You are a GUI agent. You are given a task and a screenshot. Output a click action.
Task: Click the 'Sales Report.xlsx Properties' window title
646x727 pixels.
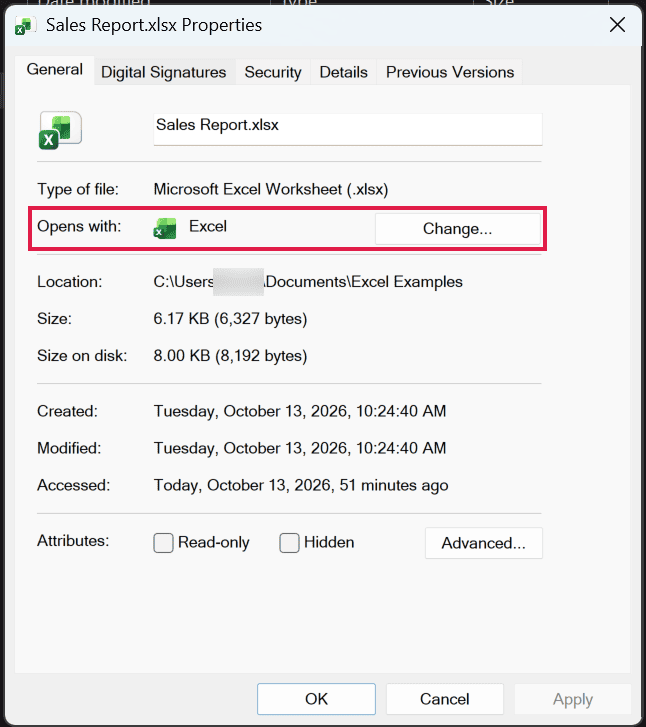[x=154, y=25]
